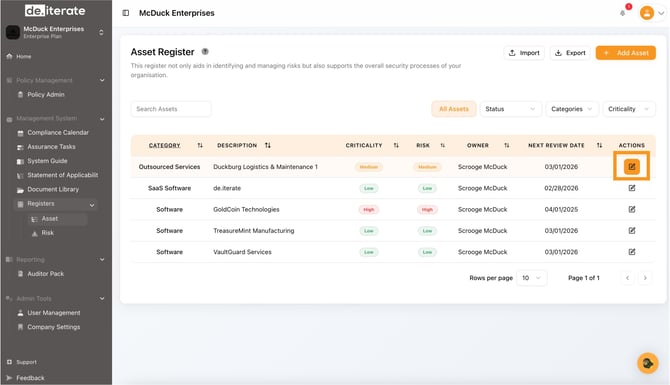
Task: Open the Criticality filter dropdown
Action: [629, 109]
